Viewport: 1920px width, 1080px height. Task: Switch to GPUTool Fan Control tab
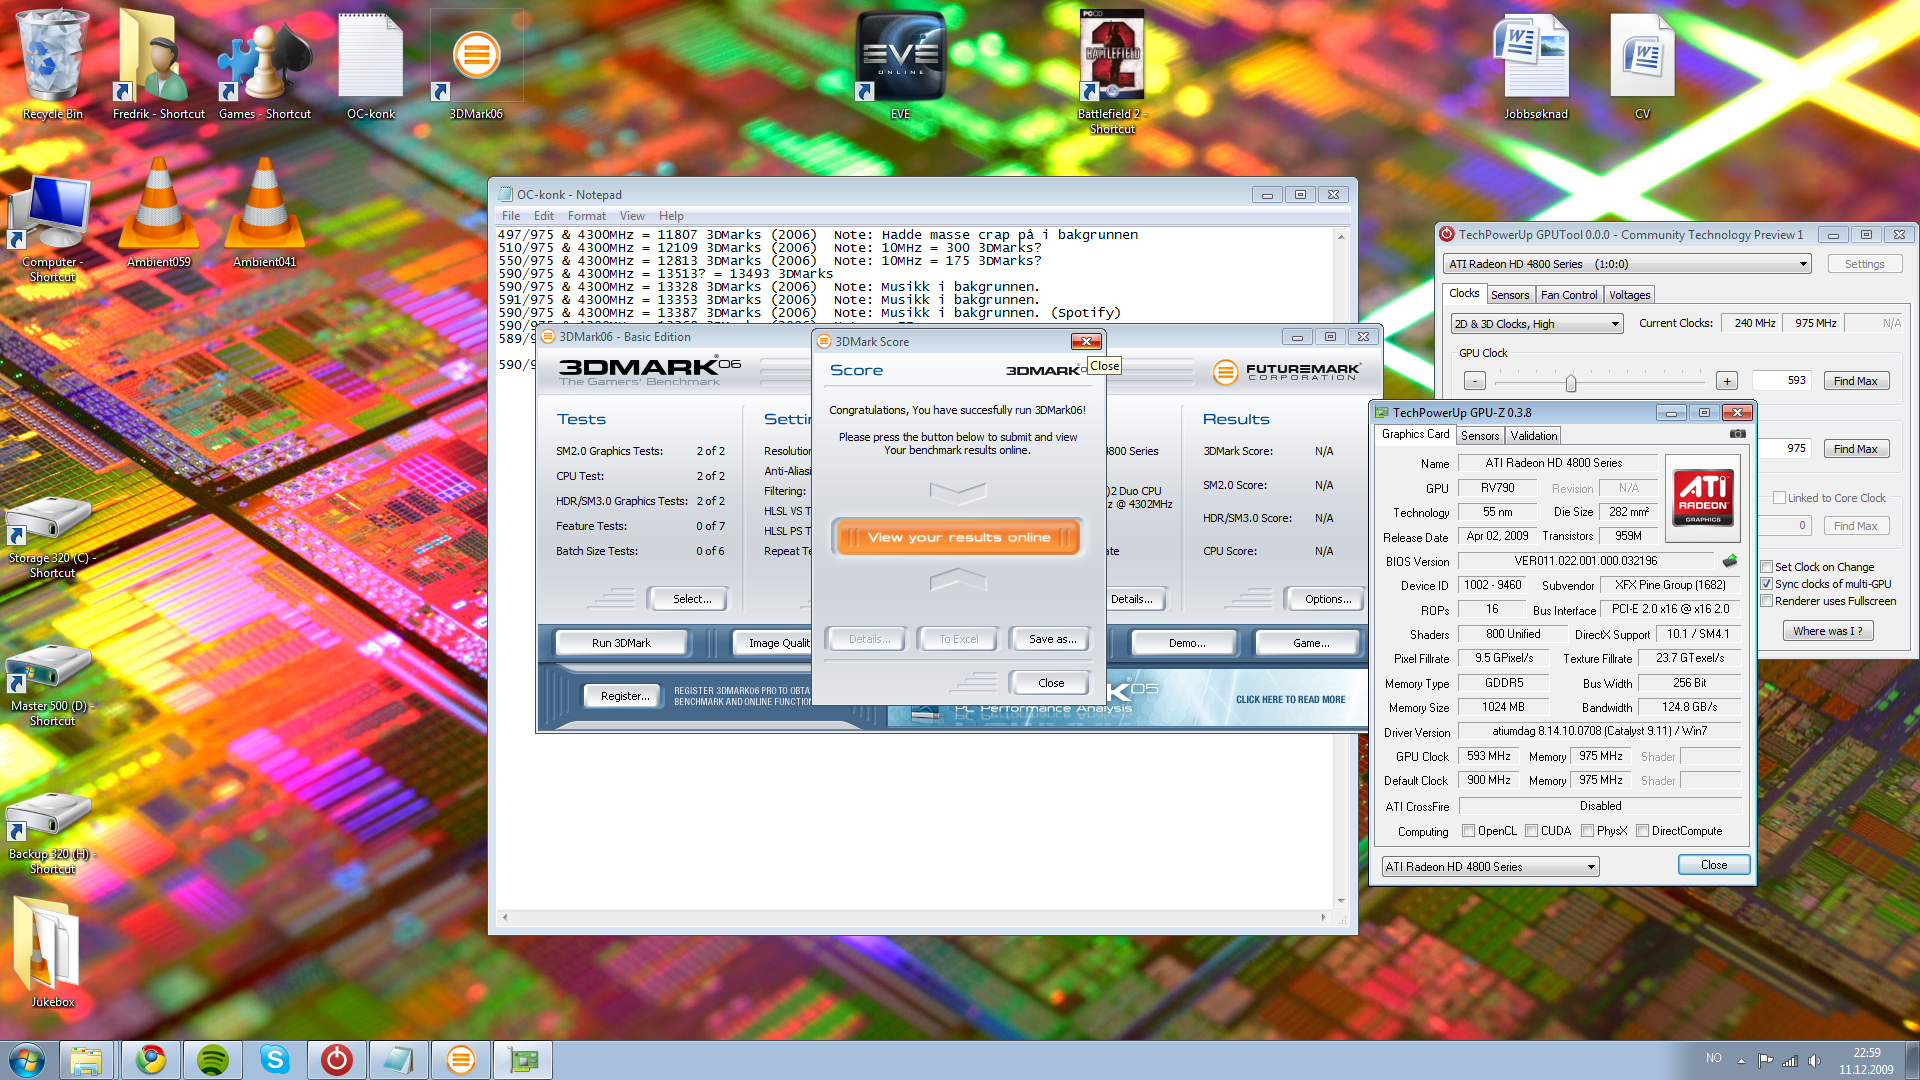click(x=1569, y=295)
